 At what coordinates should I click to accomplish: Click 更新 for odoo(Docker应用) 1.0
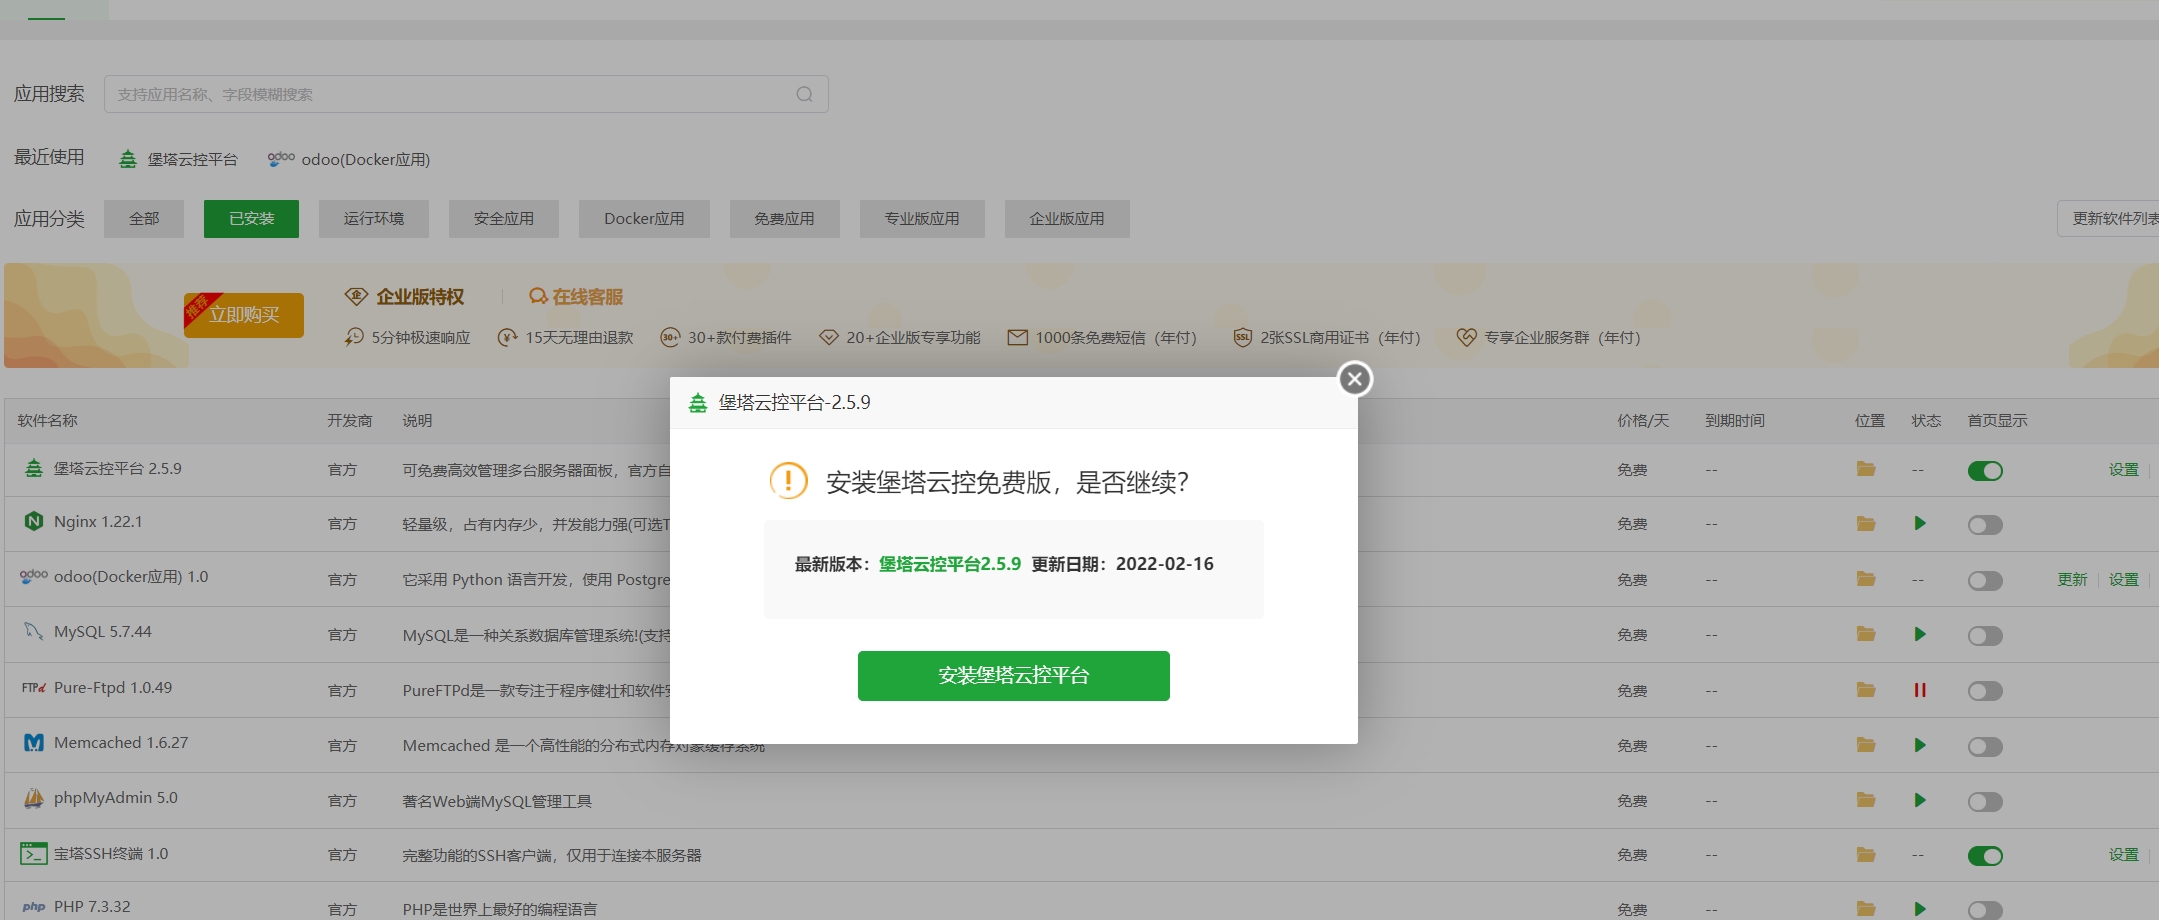[2072, 580]
